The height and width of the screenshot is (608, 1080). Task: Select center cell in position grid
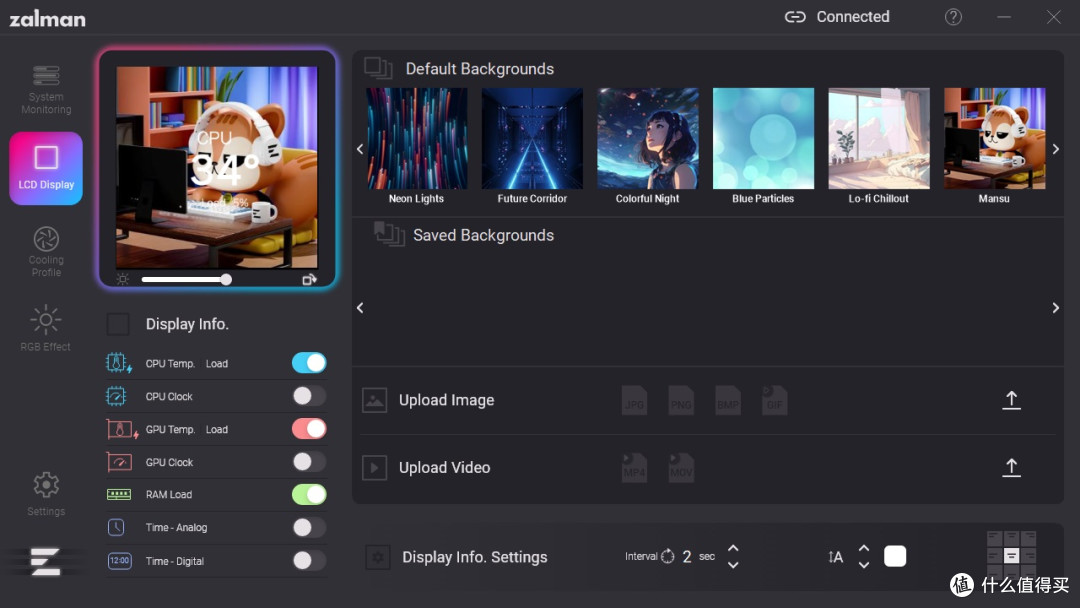(x=1011, y=556)
